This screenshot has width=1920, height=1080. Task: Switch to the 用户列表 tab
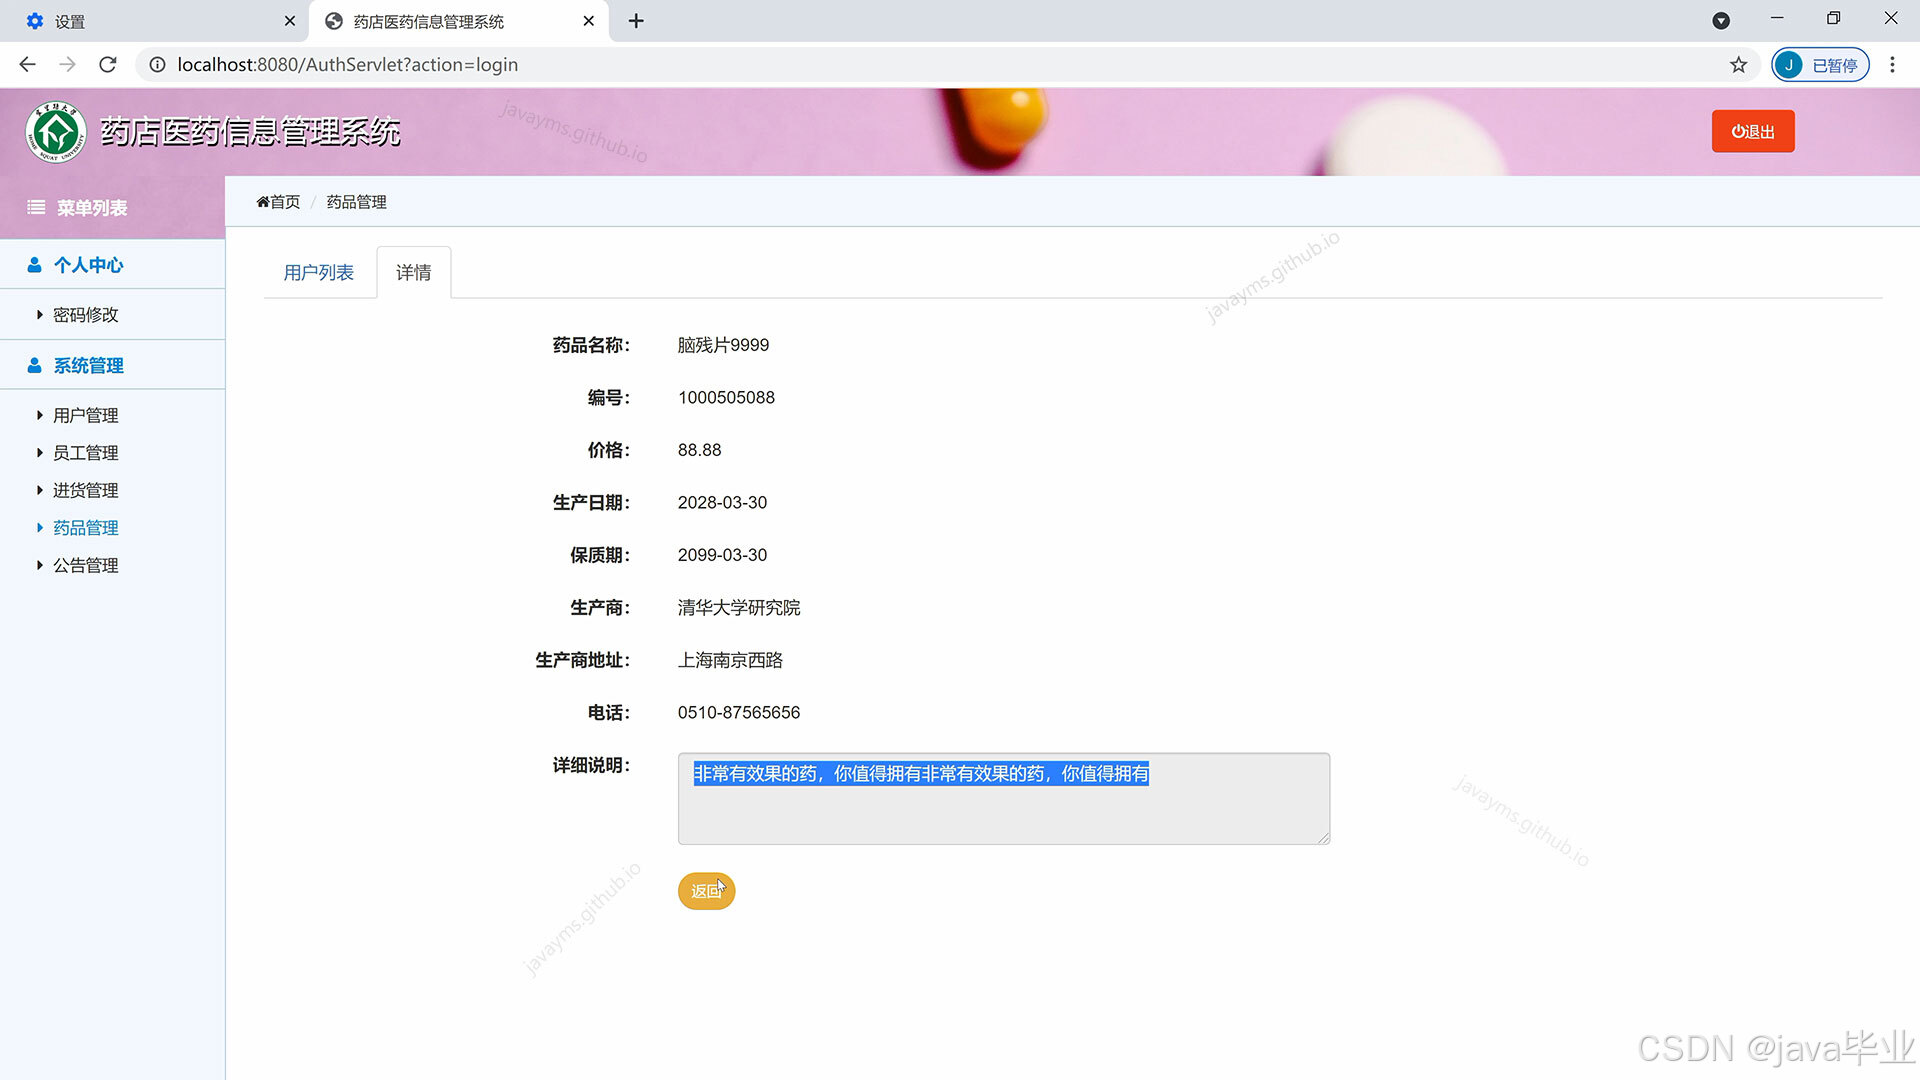pyautogui.click(x=318, y=272)
